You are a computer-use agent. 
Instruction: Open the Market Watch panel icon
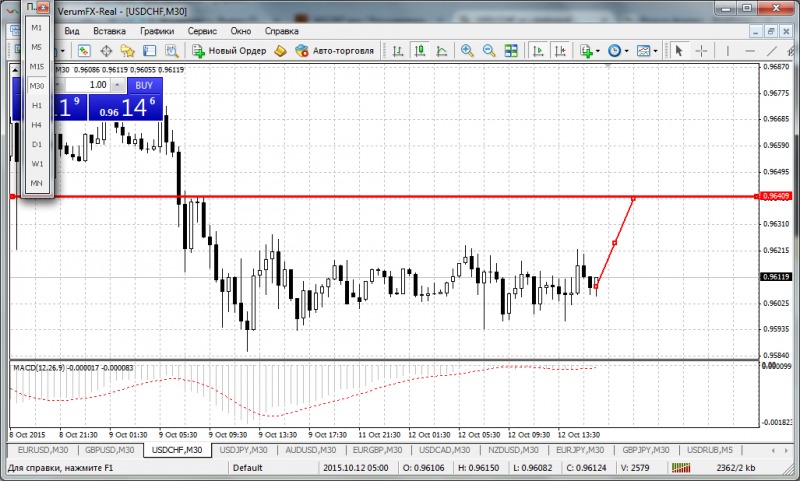click(84, 50)
